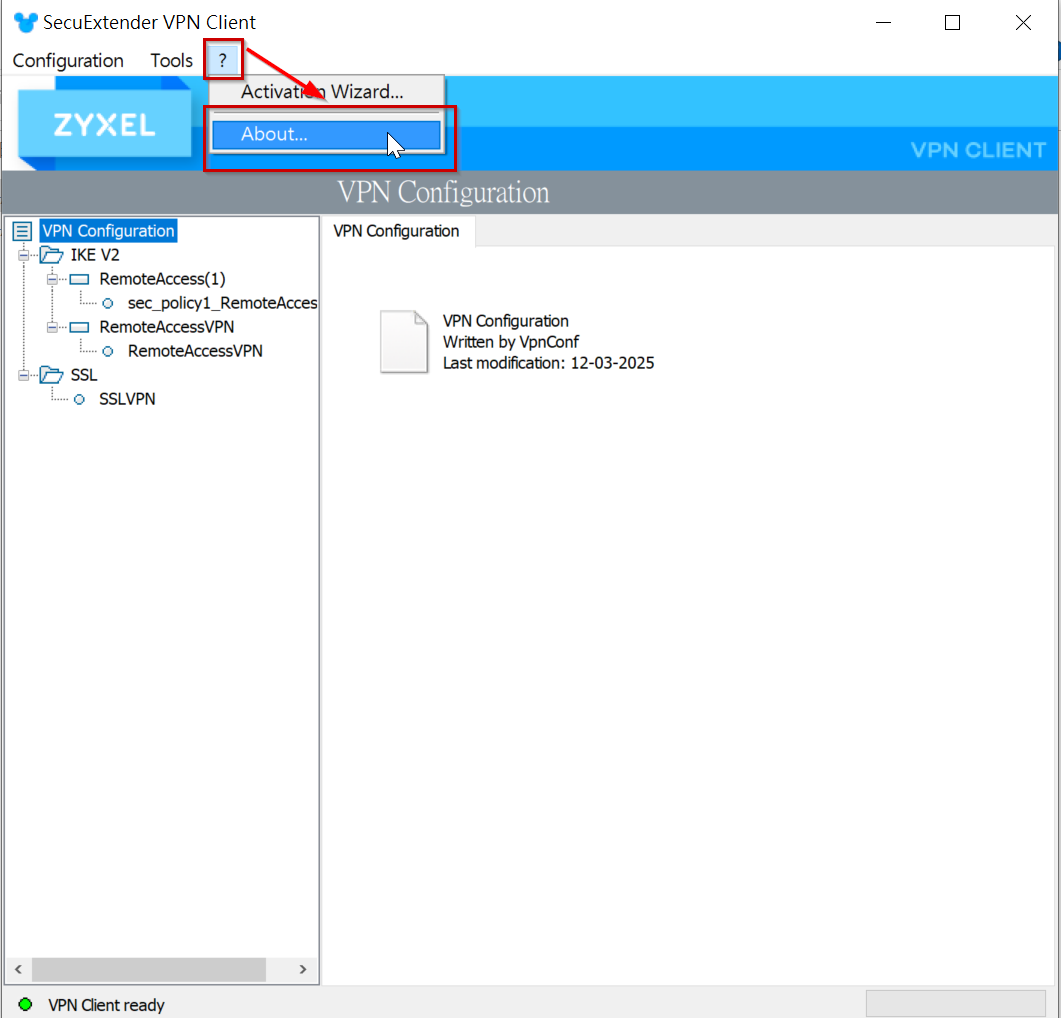Viewport: 1061px width, 1018px height.
Task: Click the blank document icon in the main pane
Action: pyautogui.click(x=404, y=342)
